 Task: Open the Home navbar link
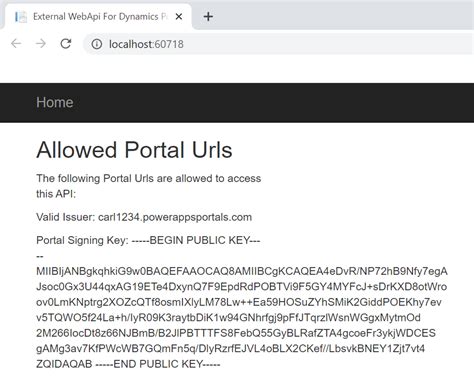tap(55, 102)
